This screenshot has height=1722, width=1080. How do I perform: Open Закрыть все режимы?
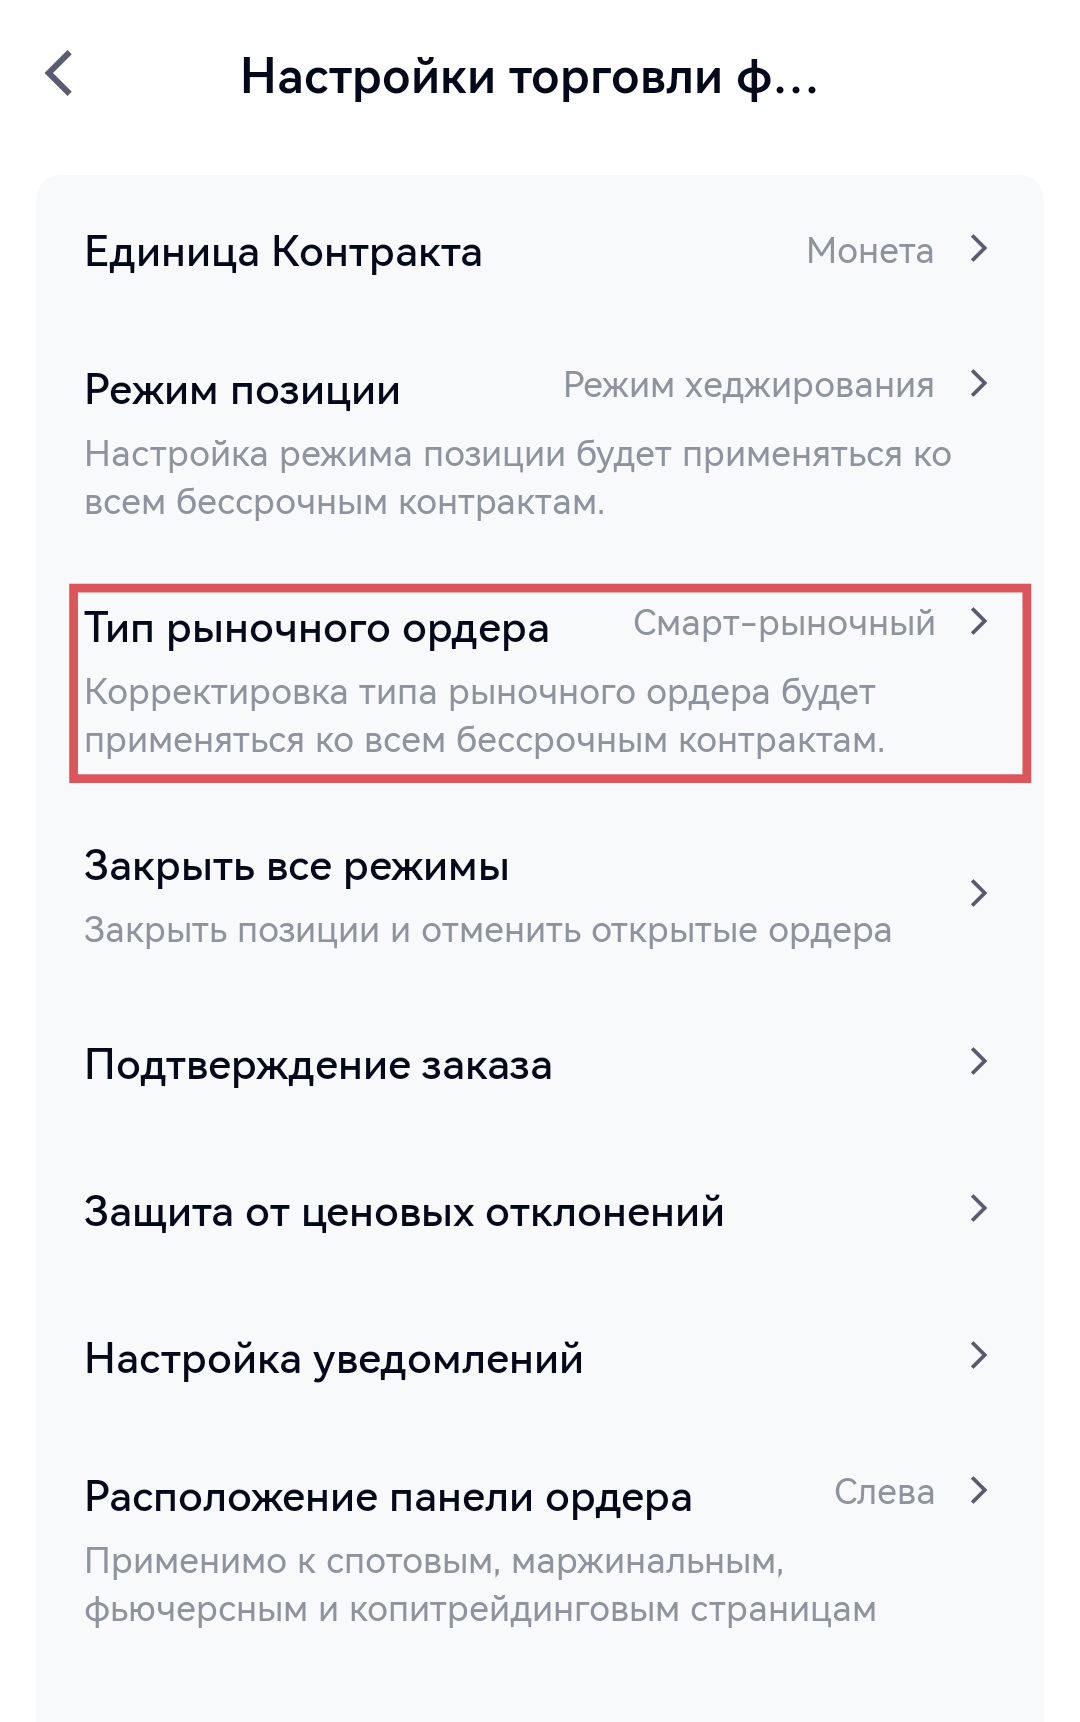point(296,866)
